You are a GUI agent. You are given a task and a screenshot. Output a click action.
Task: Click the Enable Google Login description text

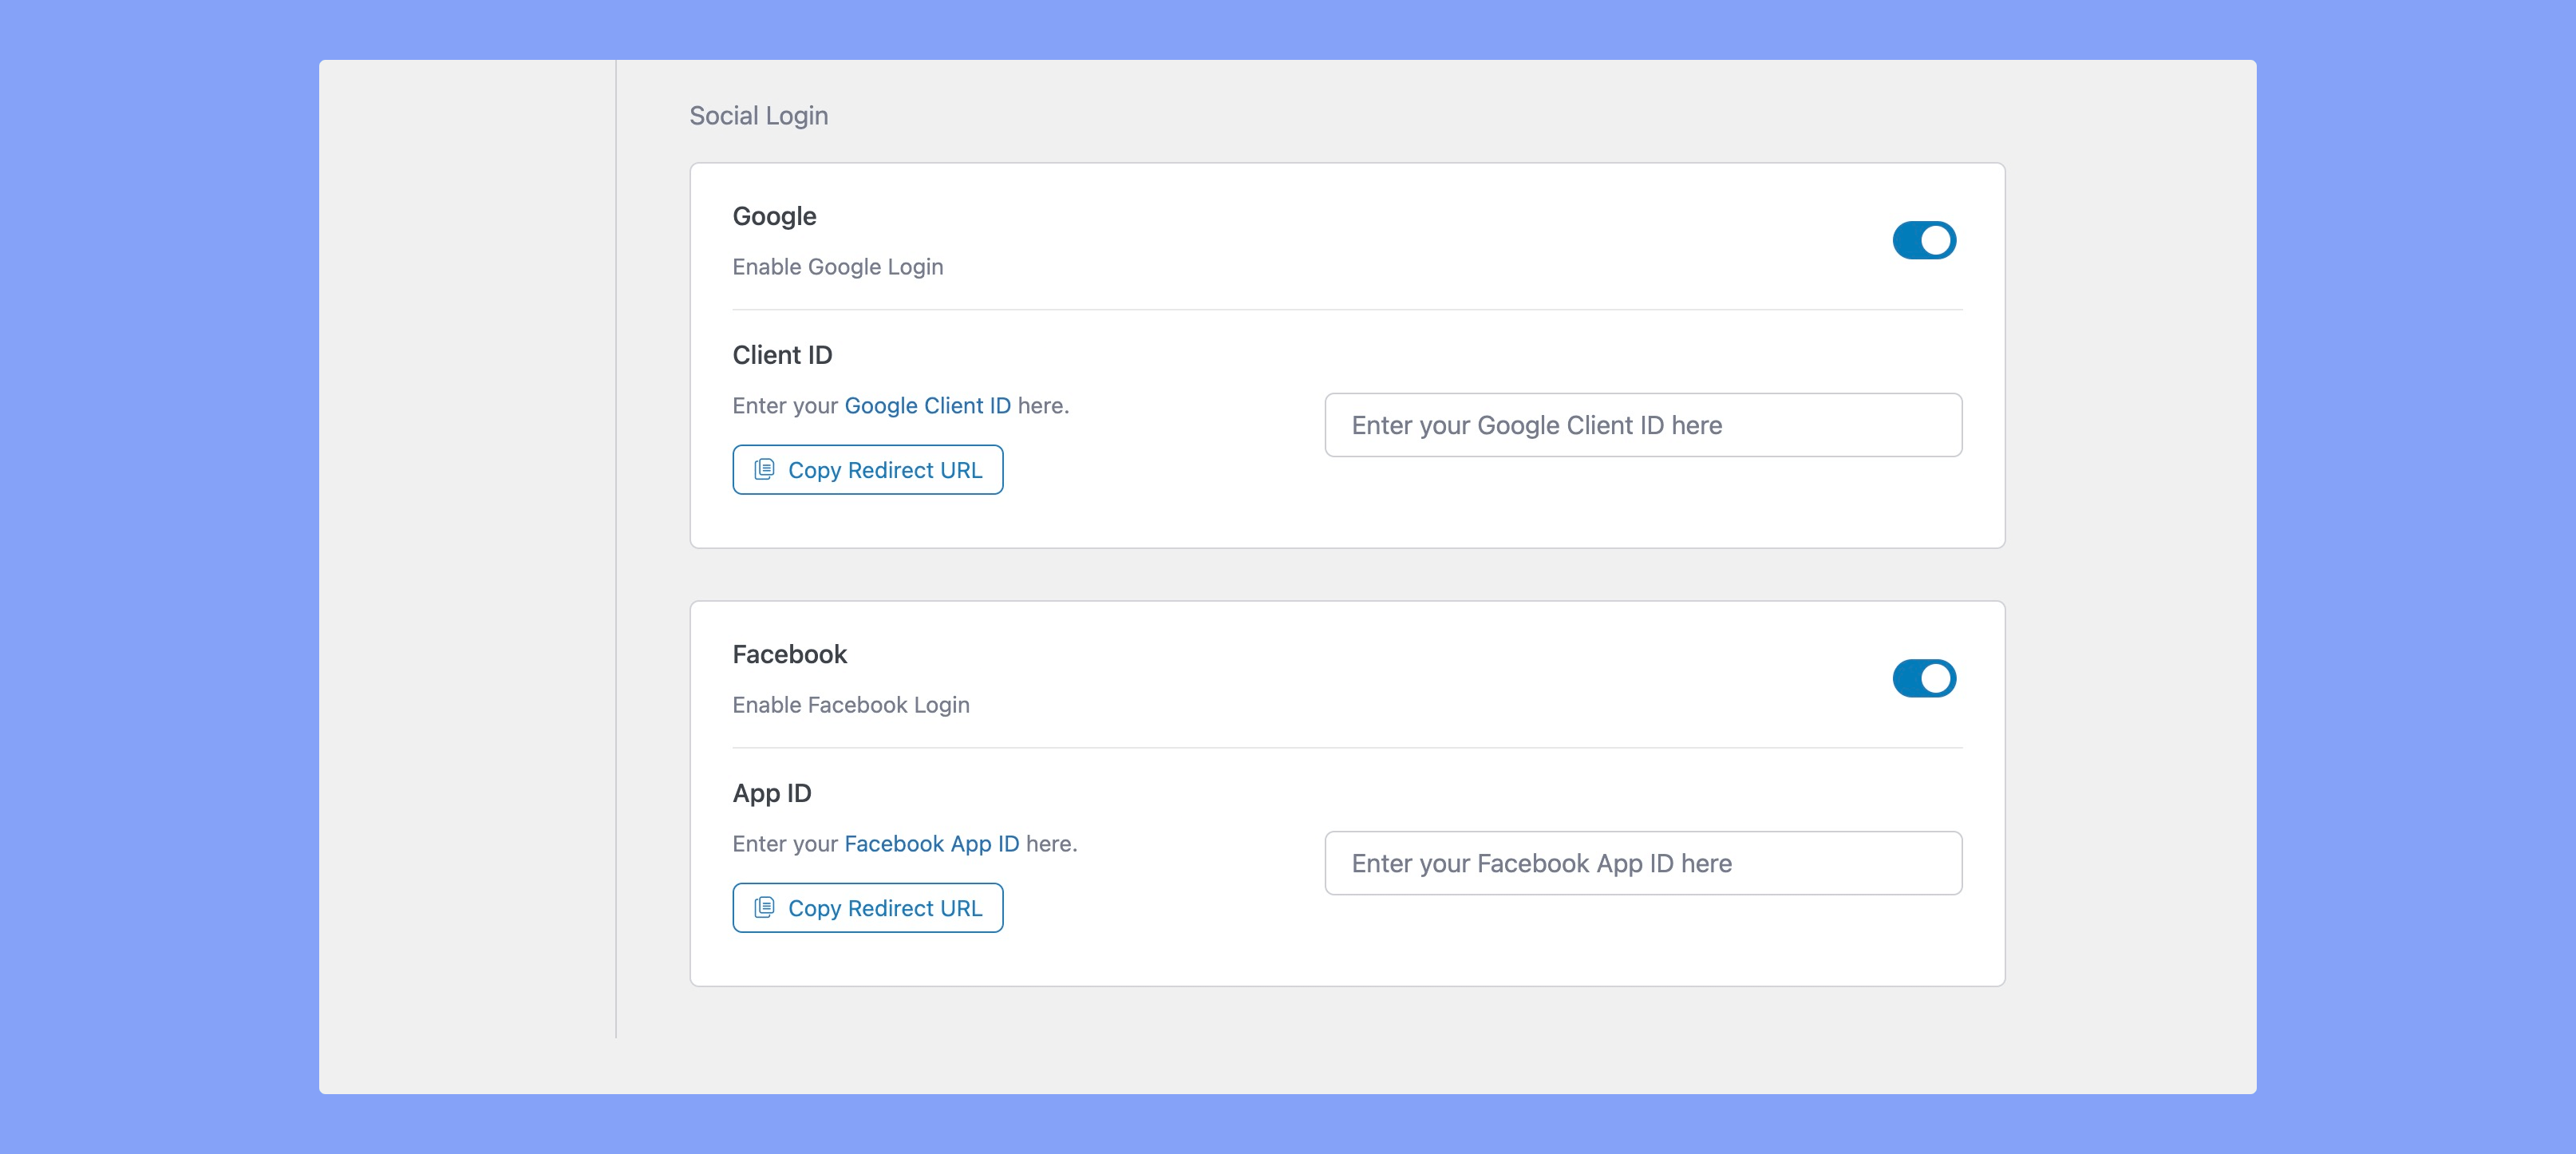837,266
